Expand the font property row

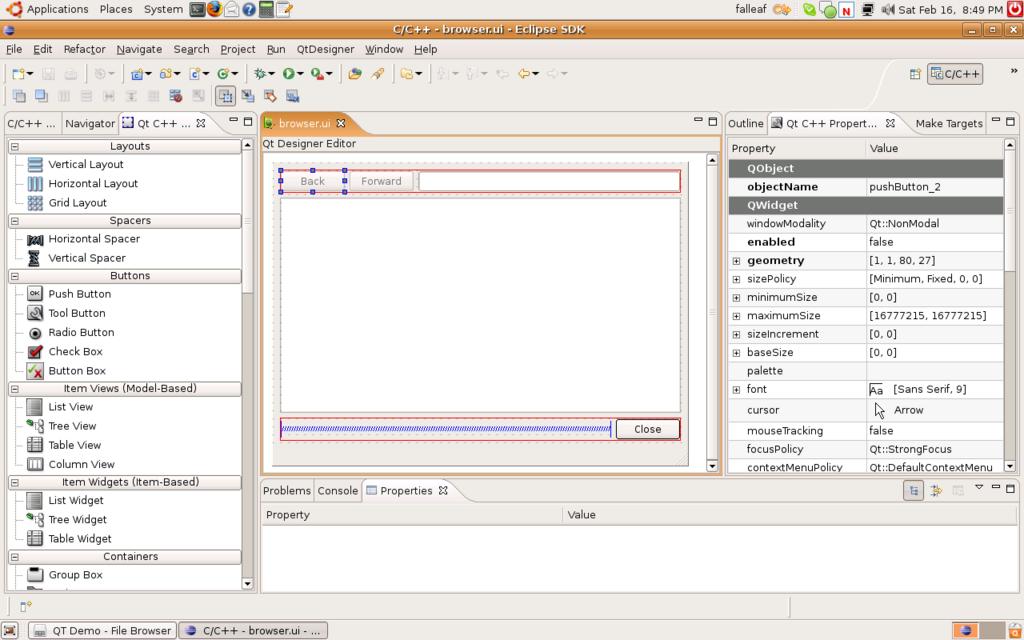point(736,390)
